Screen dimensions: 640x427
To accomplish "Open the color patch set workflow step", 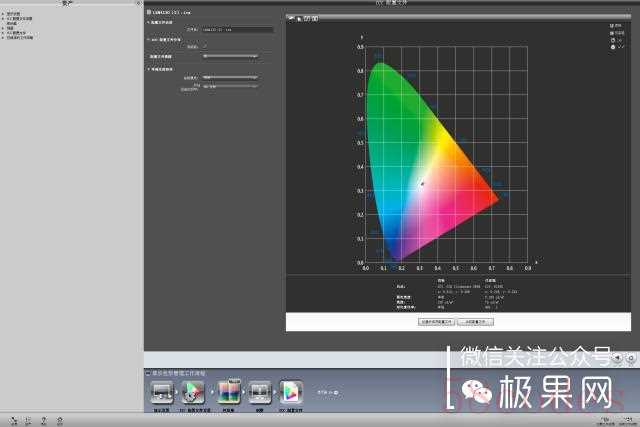I will 229,390.
